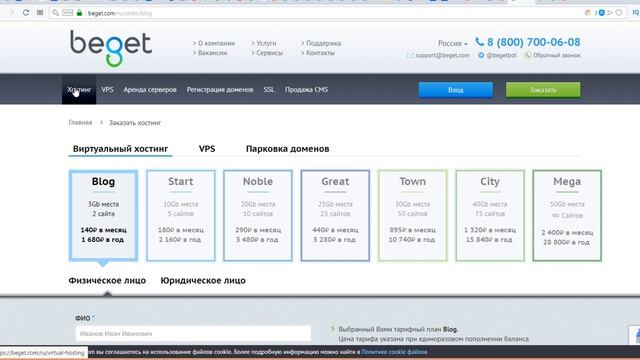Open the speed dial grid icon

point(40,13)
